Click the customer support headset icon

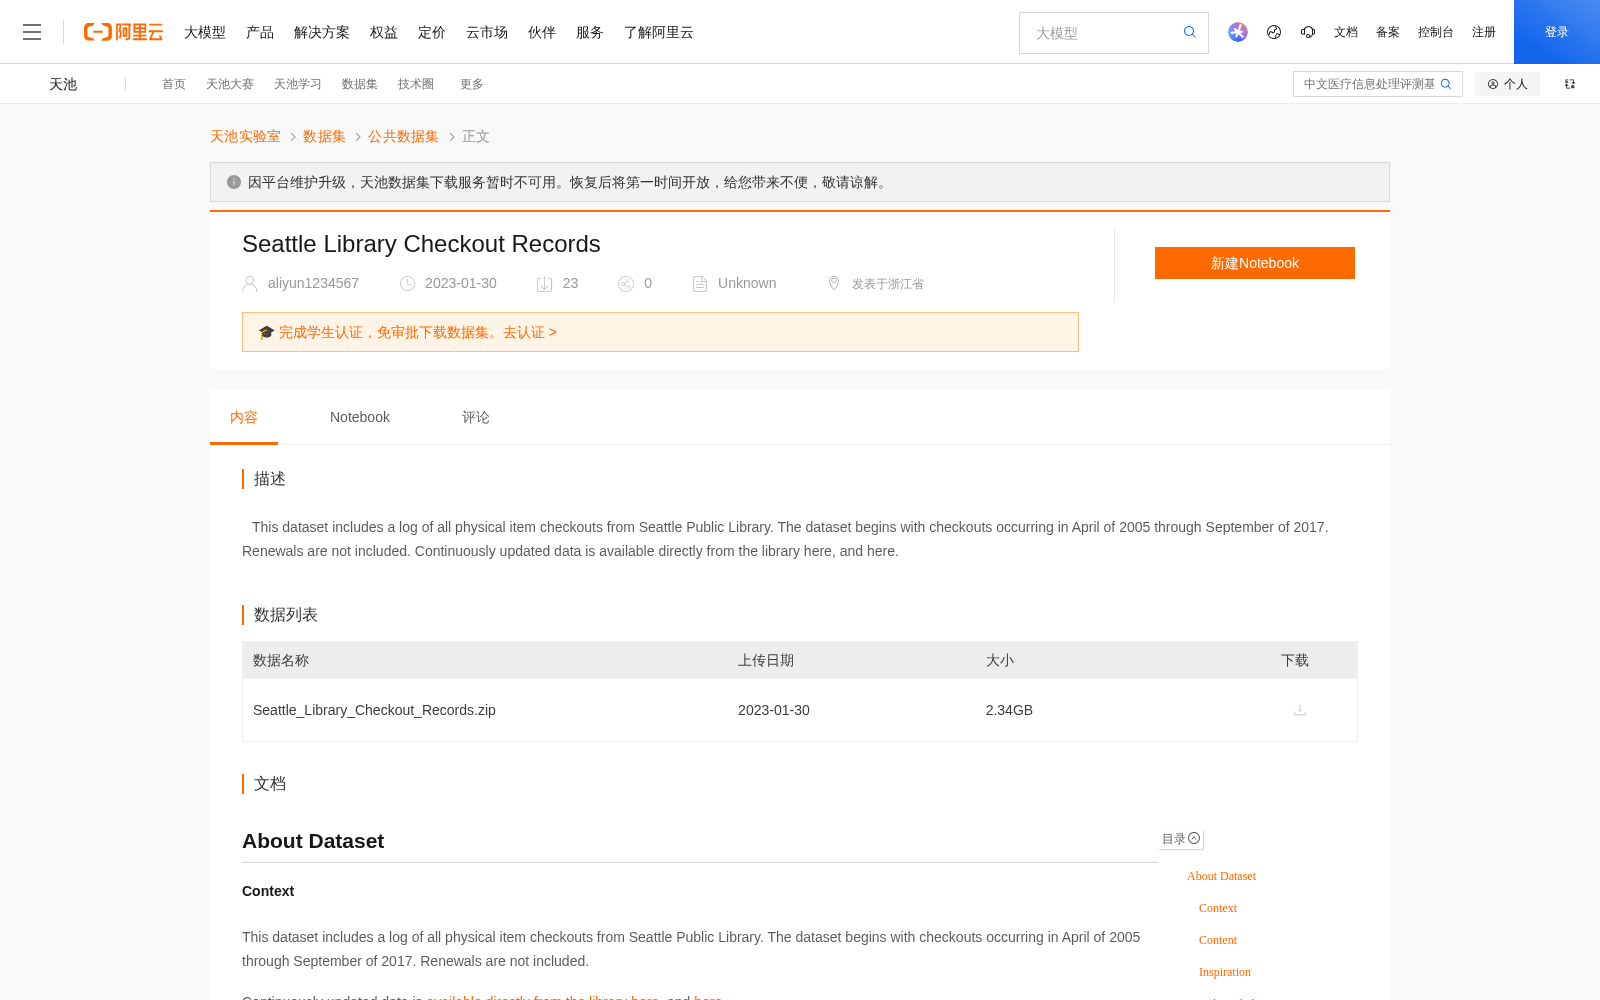click(x=1308, y=32)
